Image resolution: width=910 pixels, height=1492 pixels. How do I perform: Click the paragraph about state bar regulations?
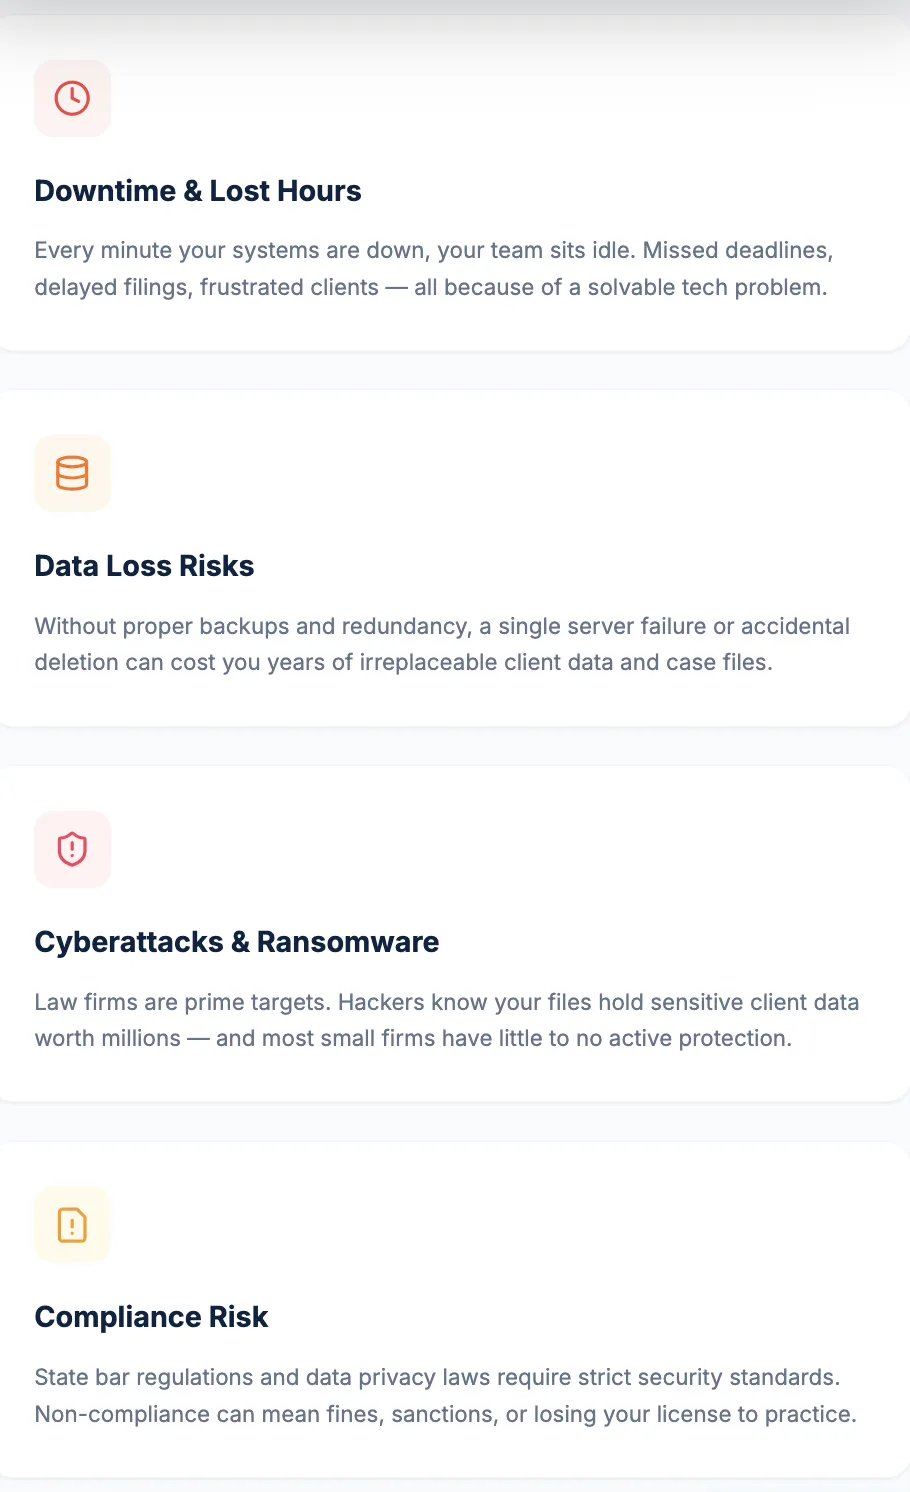[x=445, y=1395]
